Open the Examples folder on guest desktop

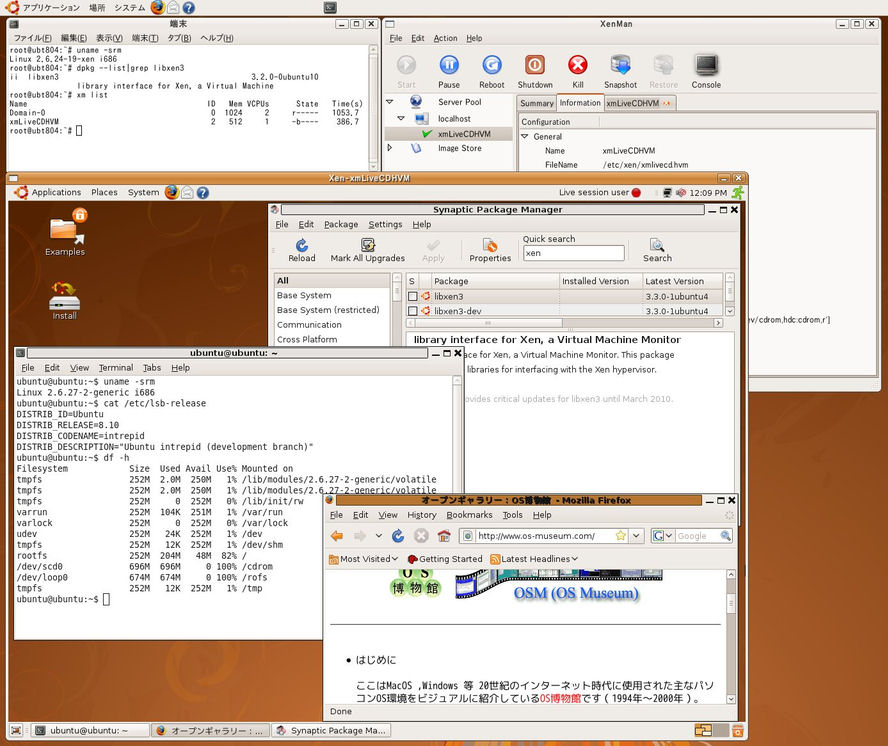point(65,233)
